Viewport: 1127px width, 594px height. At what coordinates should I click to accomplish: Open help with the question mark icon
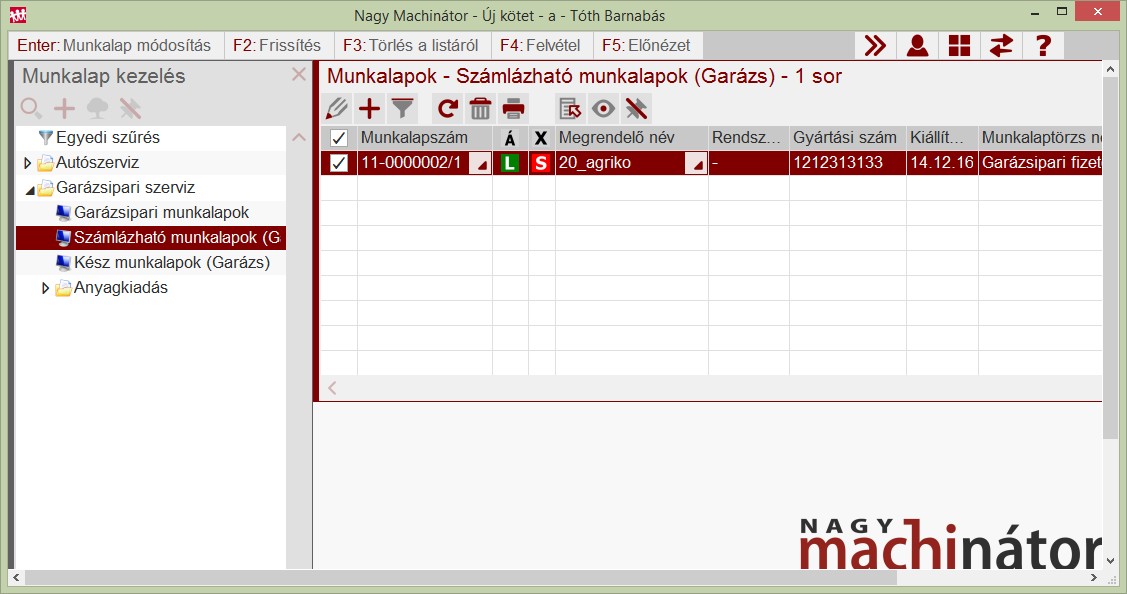(1044, 45)
